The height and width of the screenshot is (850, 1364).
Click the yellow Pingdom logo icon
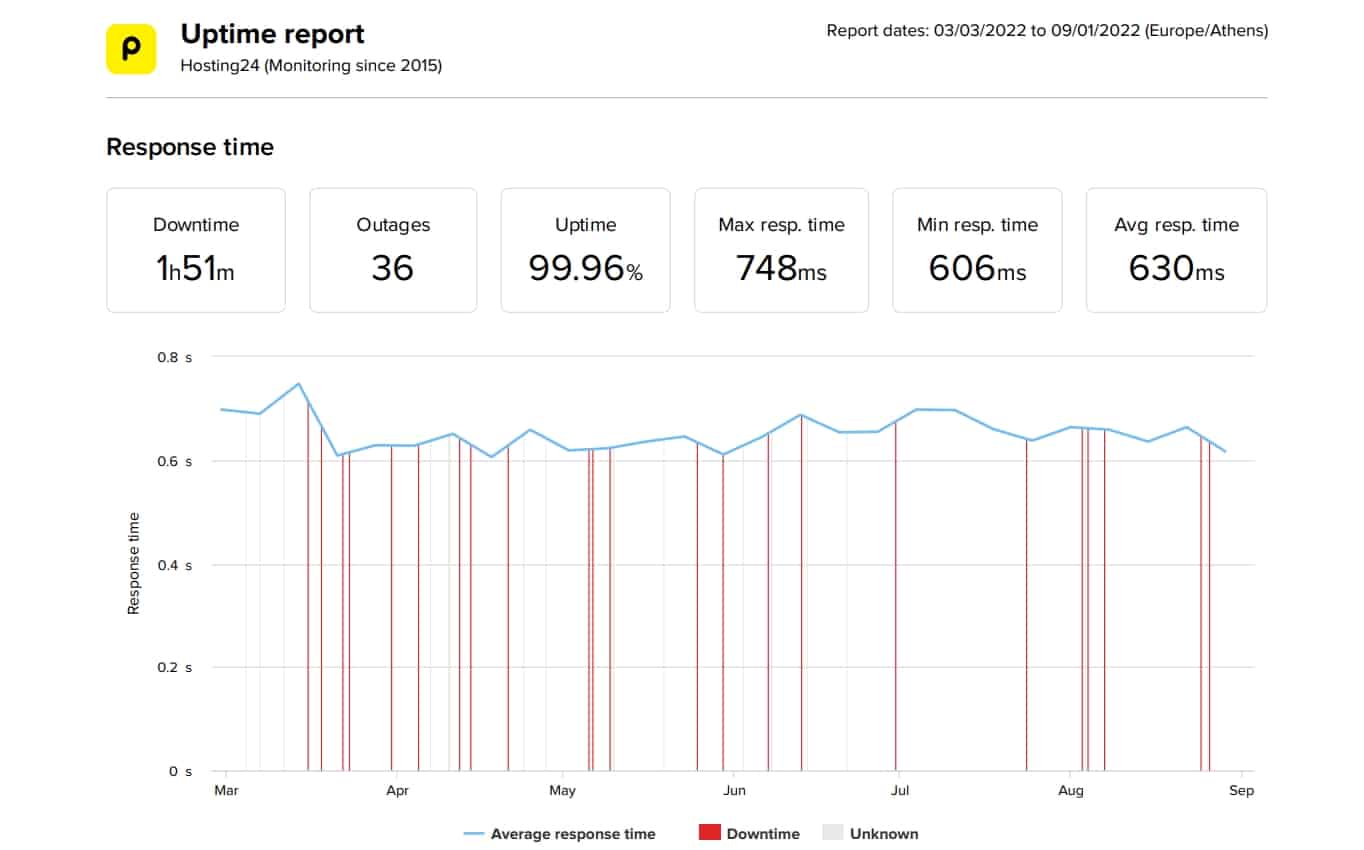131,49
